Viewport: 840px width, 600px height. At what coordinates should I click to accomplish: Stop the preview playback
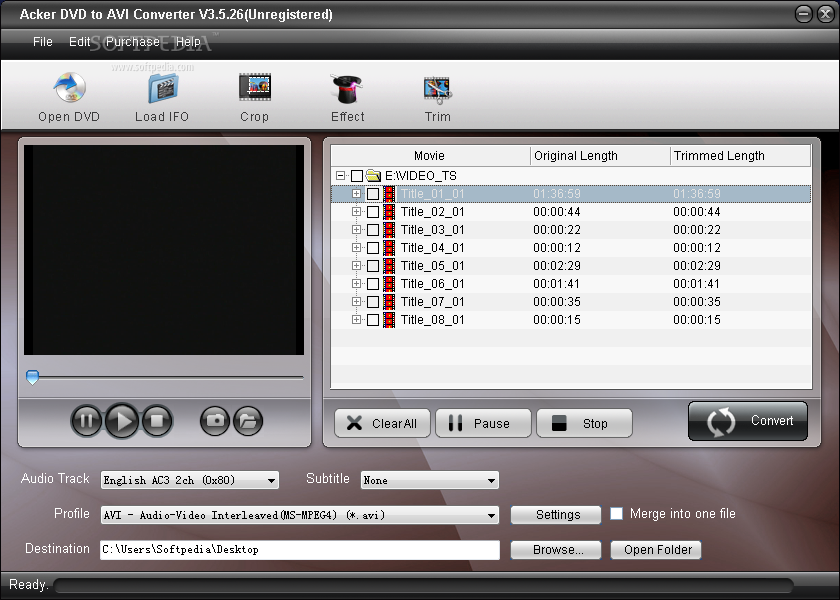tap(157, 421)
